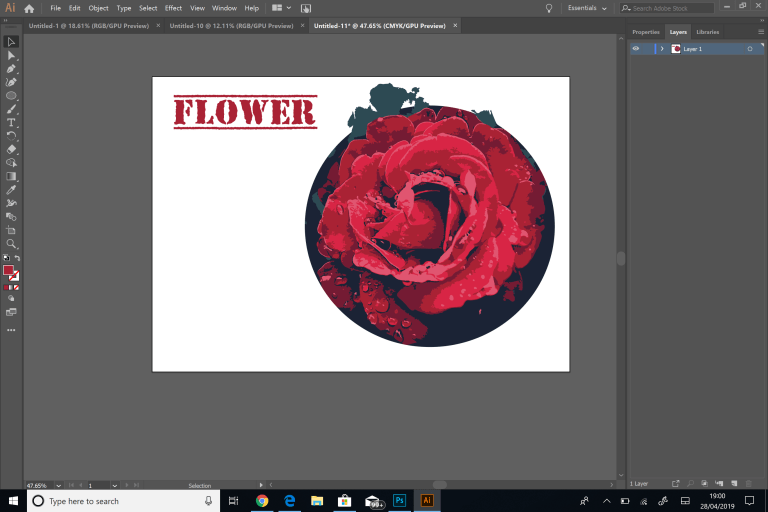The image size is (768, 512).
Task: Select the Eraser tool
Action: tap(11, 149)
